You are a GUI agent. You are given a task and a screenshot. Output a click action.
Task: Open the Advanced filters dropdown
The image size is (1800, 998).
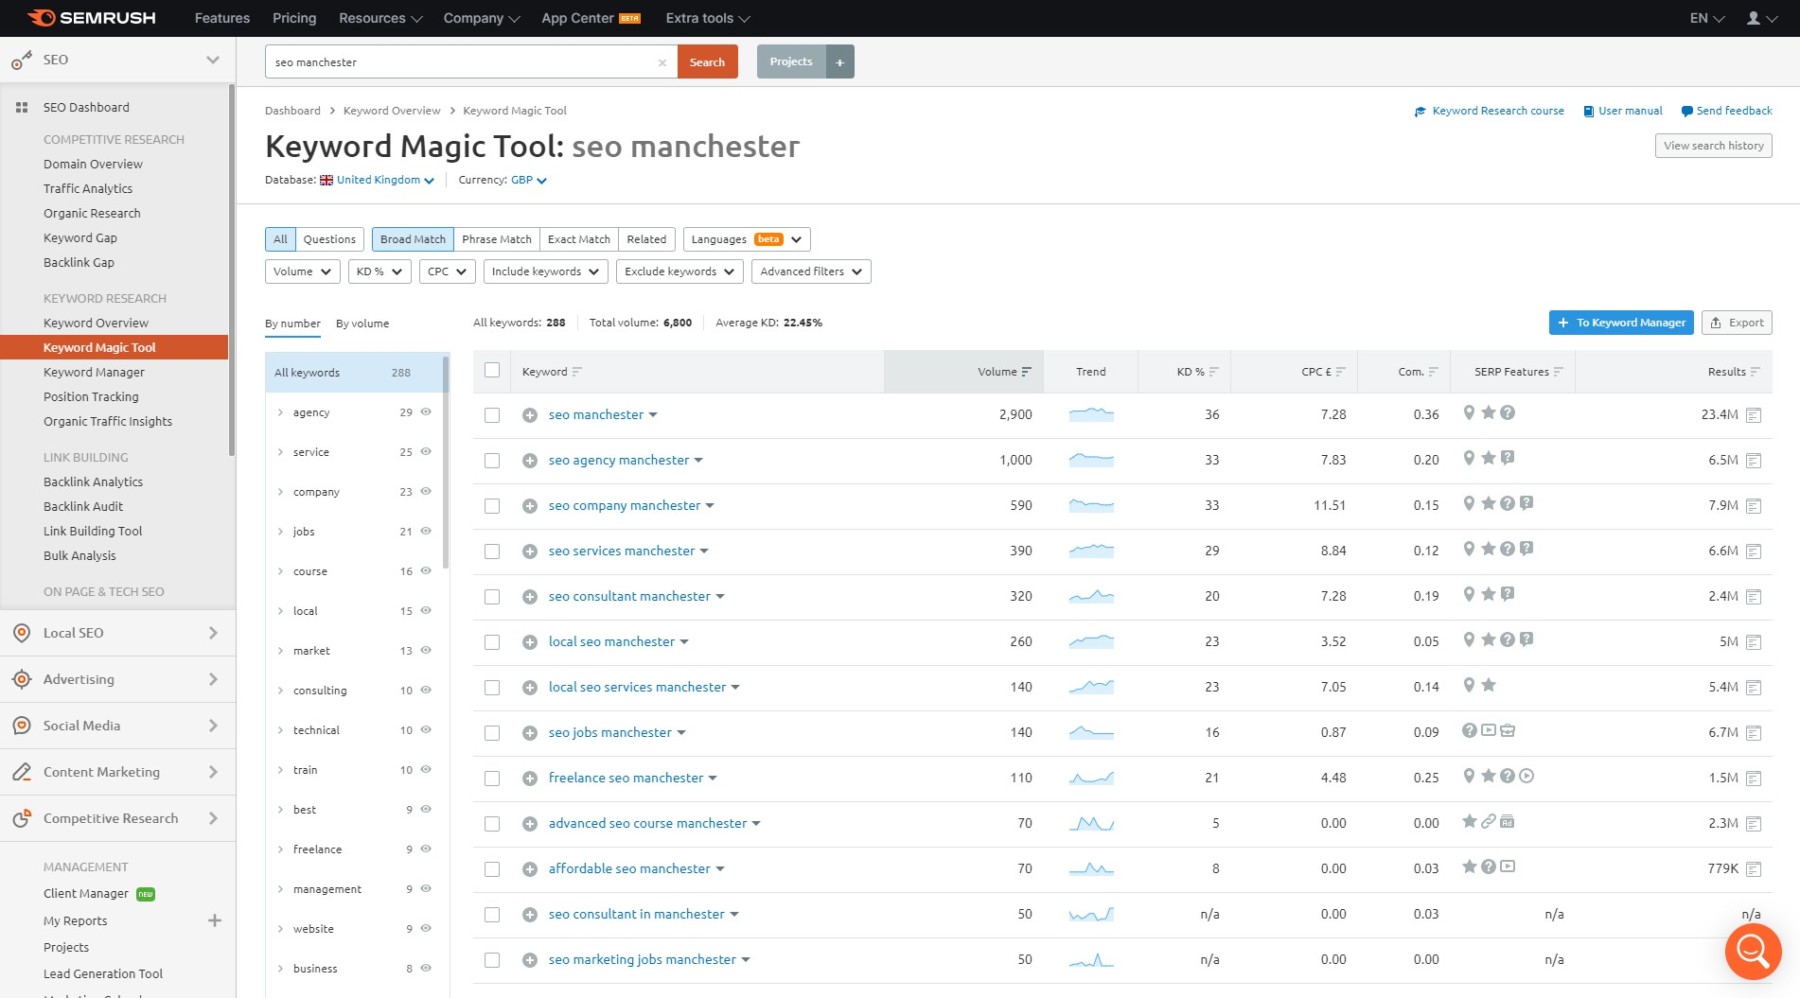[811, 272]
